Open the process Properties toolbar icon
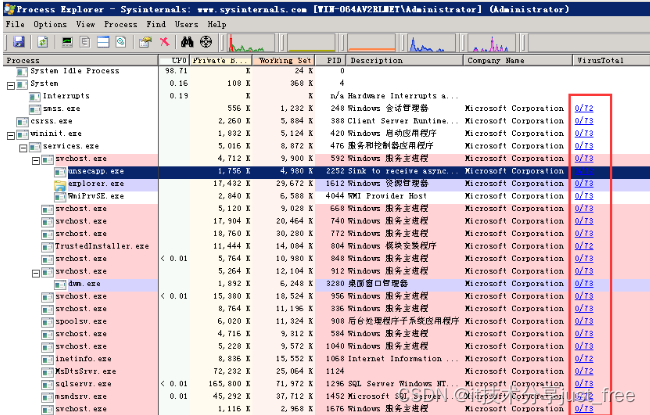This screenshot has height=415, width=650. [x=145, y=42]
